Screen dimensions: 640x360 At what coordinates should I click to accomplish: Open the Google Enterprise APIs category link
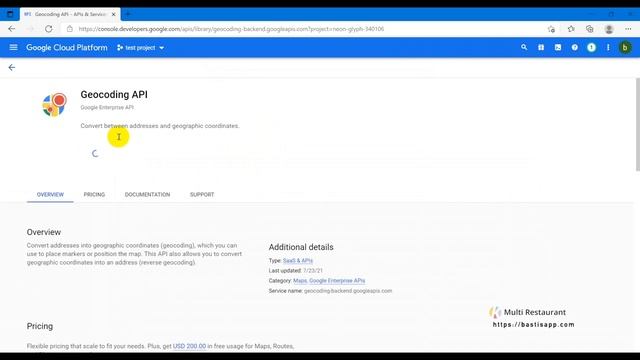(337, 281)
